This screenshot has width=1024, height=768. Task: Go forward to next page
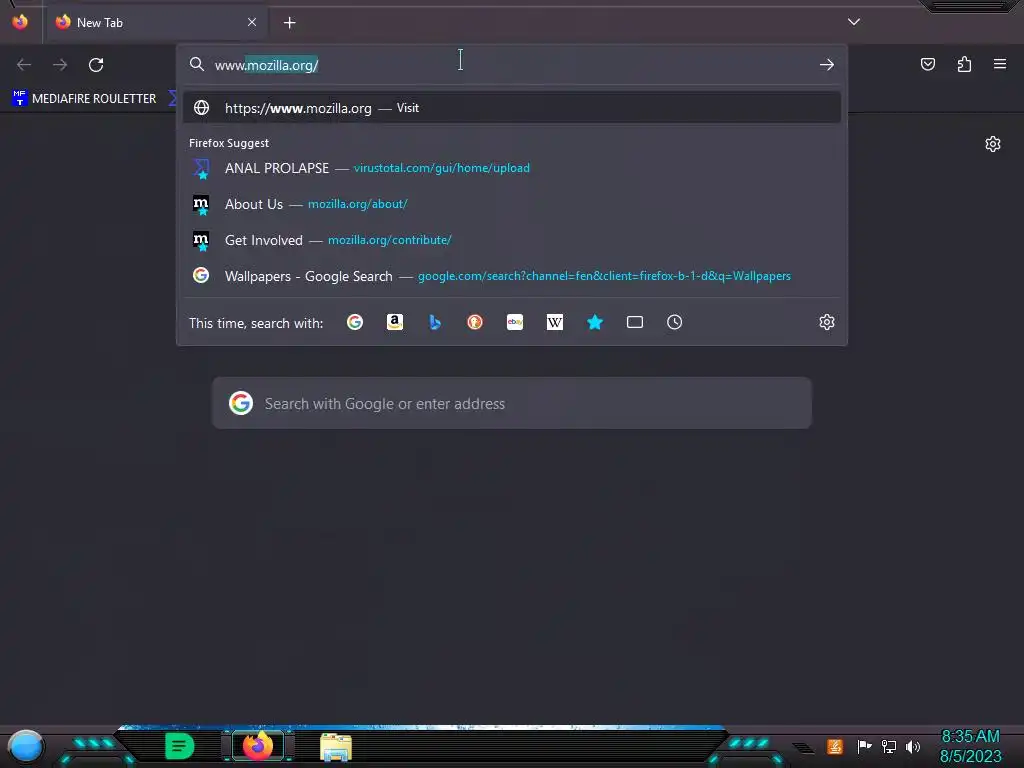click(x=60, y=65)
